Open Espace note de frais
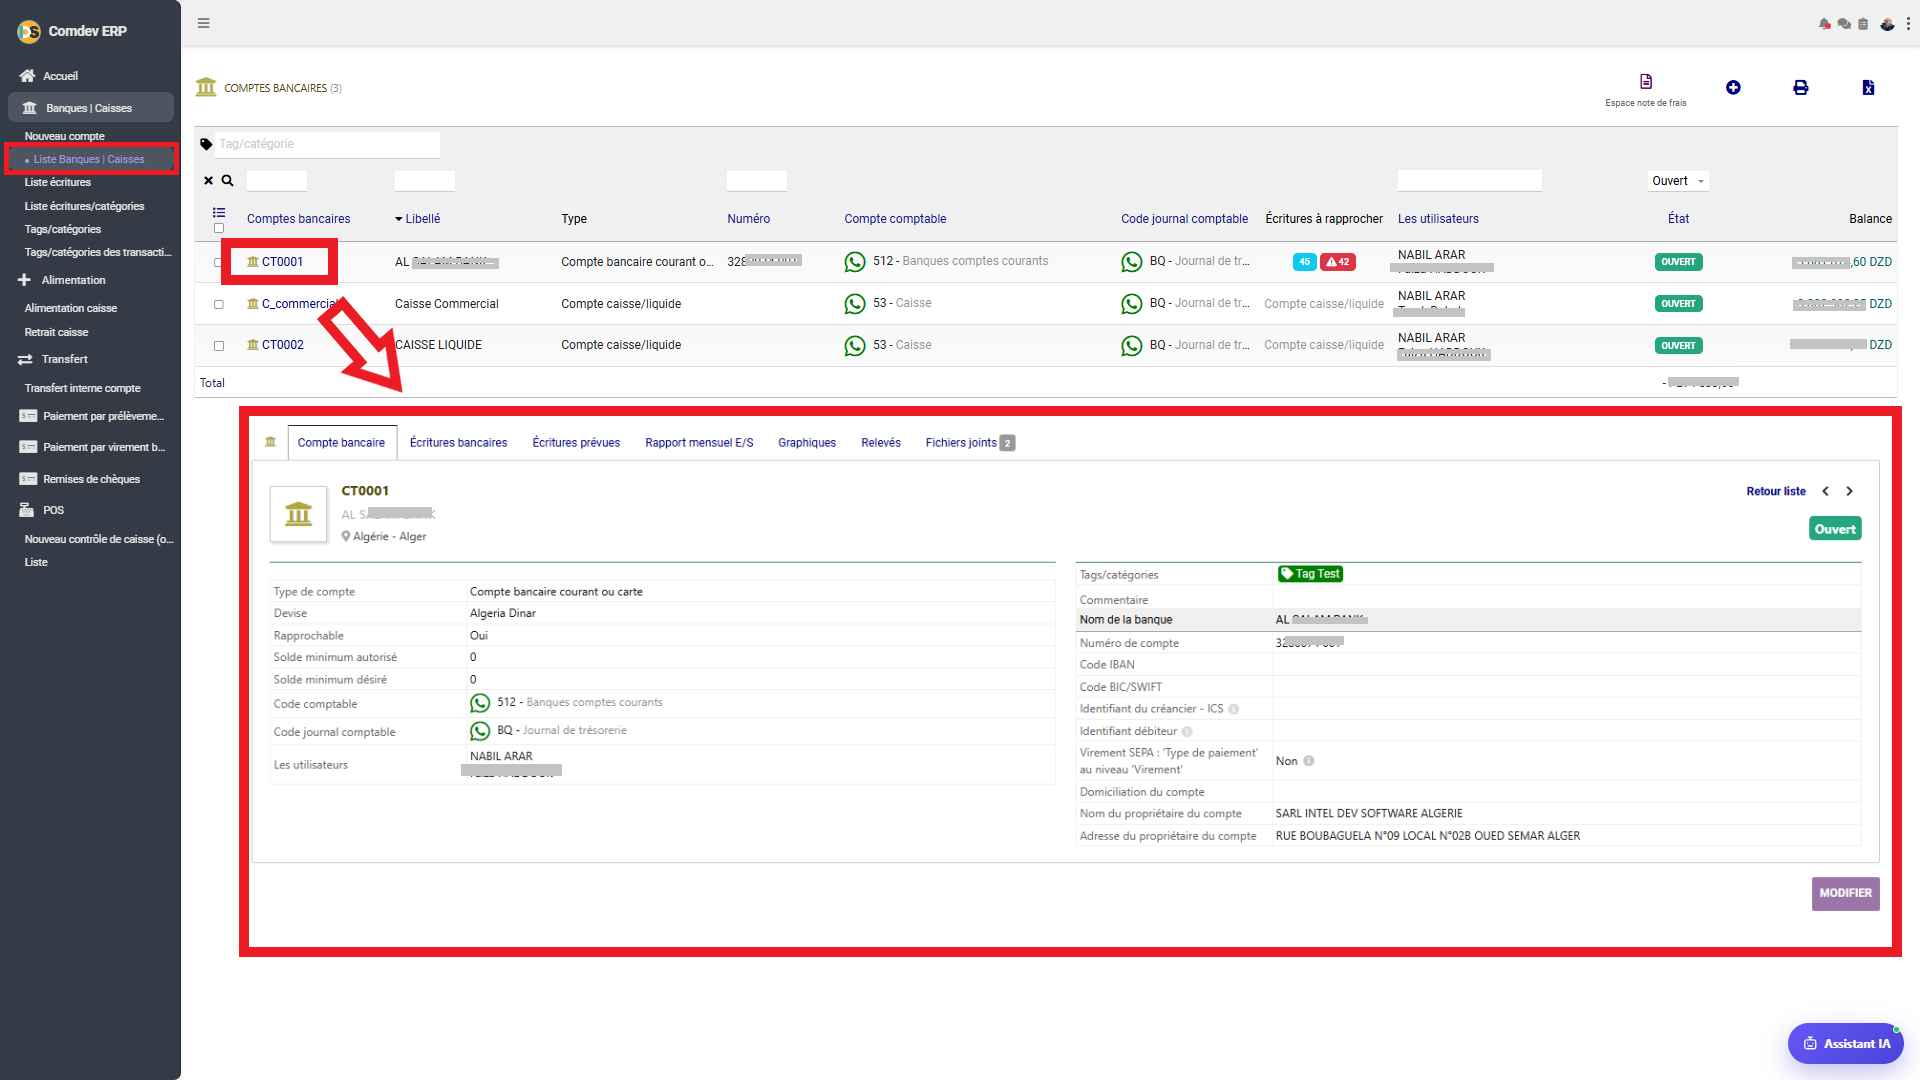The height and width of the screenshot is (1080, 1920). coord(1646,89)
